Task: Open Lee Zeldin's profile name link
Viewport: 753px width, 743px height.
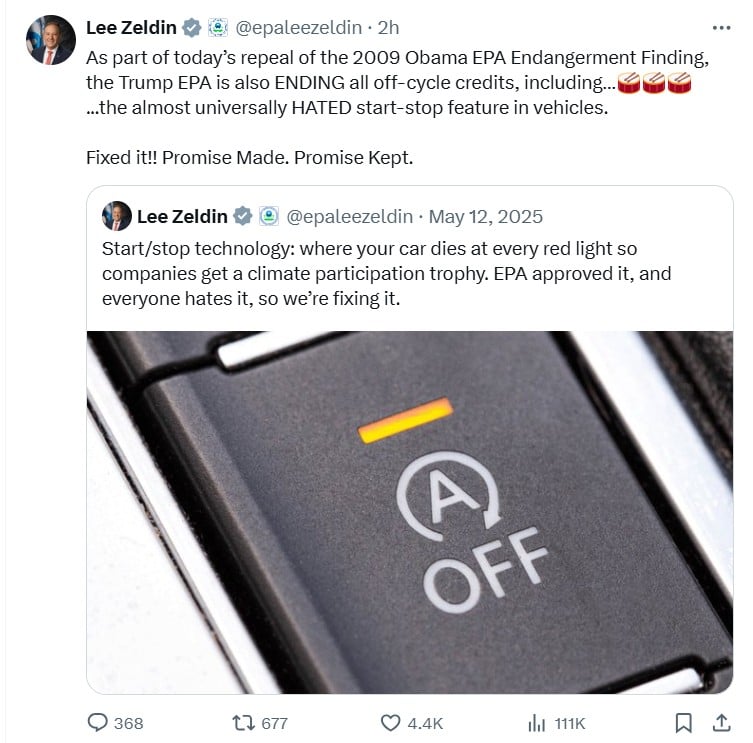Action: click(x=131, y=27)
